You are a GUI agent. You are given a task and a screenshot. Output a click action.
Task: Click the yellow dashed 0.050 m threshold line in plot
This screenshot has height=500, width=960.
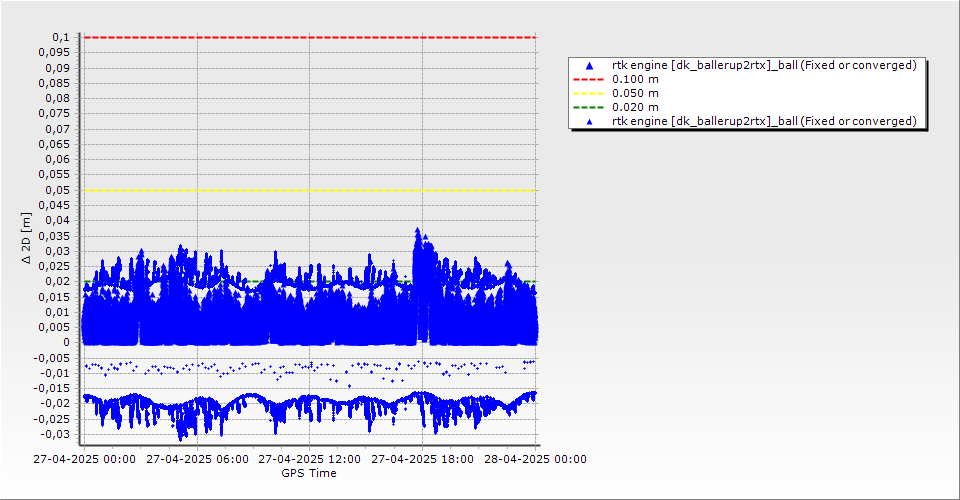[310, 190]
